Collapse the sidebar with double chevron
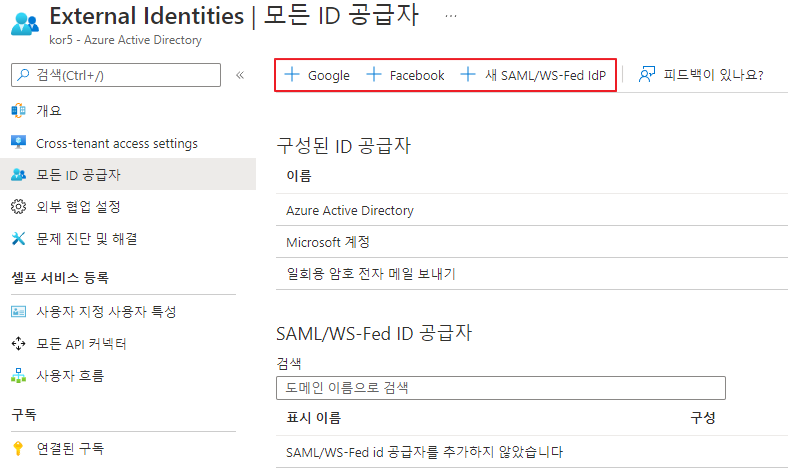Viewport: 788px width, 474px height. click(240, 75)
